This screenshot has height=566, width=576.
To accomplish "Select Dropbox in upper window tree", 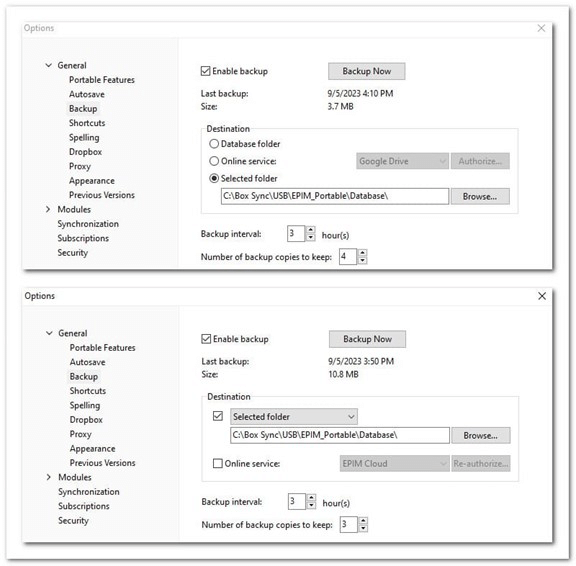I will click(x=85, y=152).
